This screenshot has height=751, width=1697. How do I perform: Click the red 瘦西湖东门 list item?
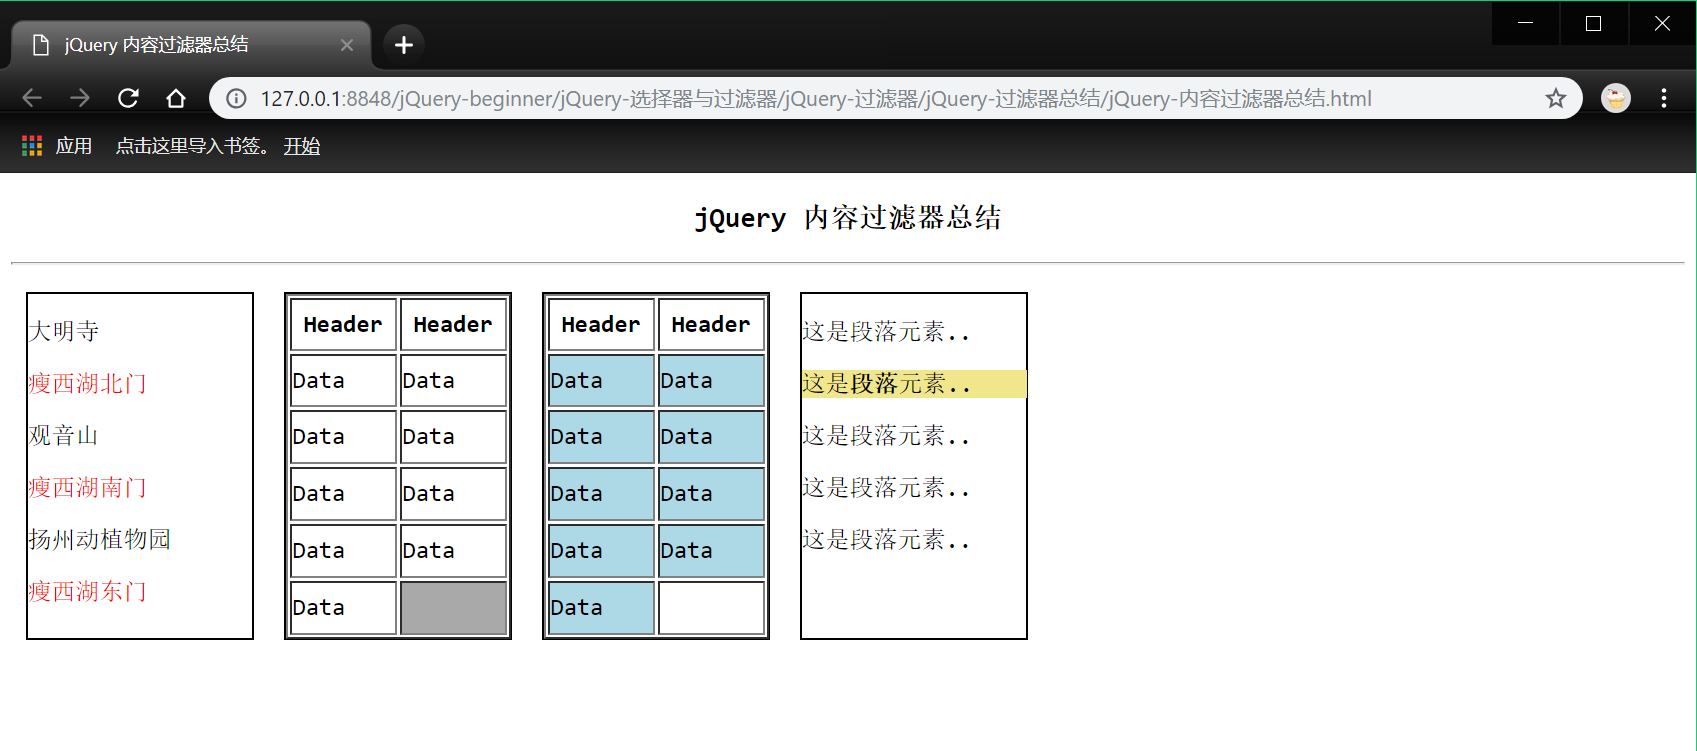(x=88, y=592)
